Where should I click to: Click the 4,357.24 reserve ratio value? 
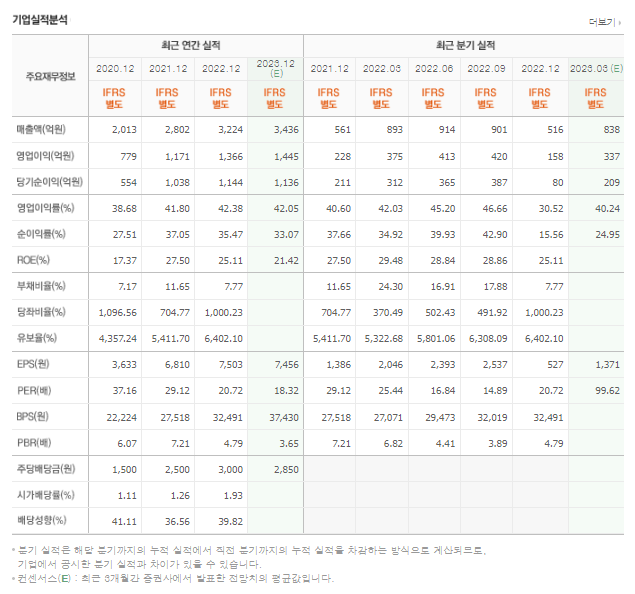coord(118,339)
